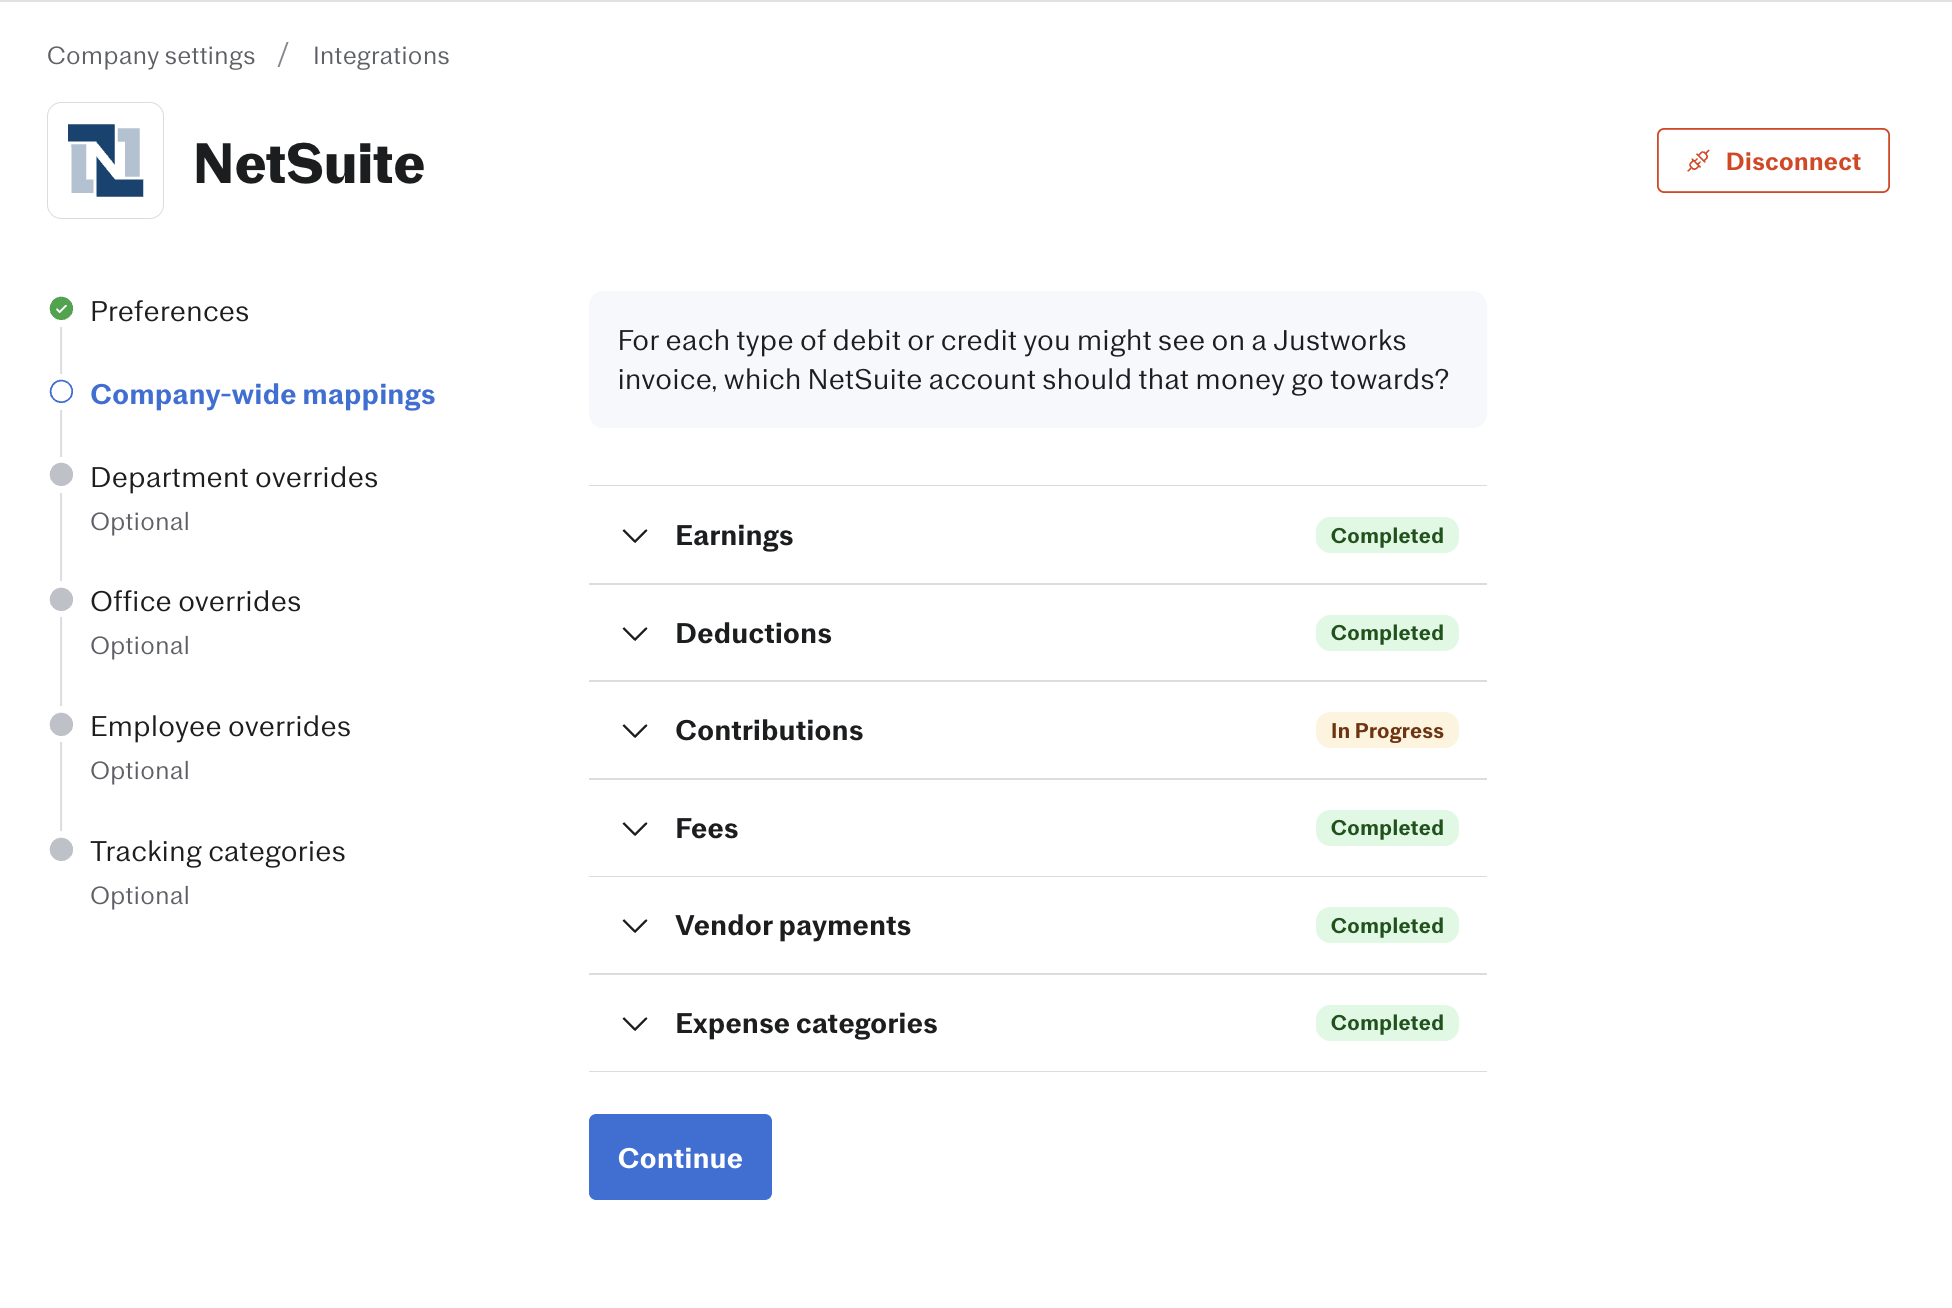The height and width of the screenshot is (1308, 1952).
Task: Click the Vendor payments section title
Action: tap(793, 926)
